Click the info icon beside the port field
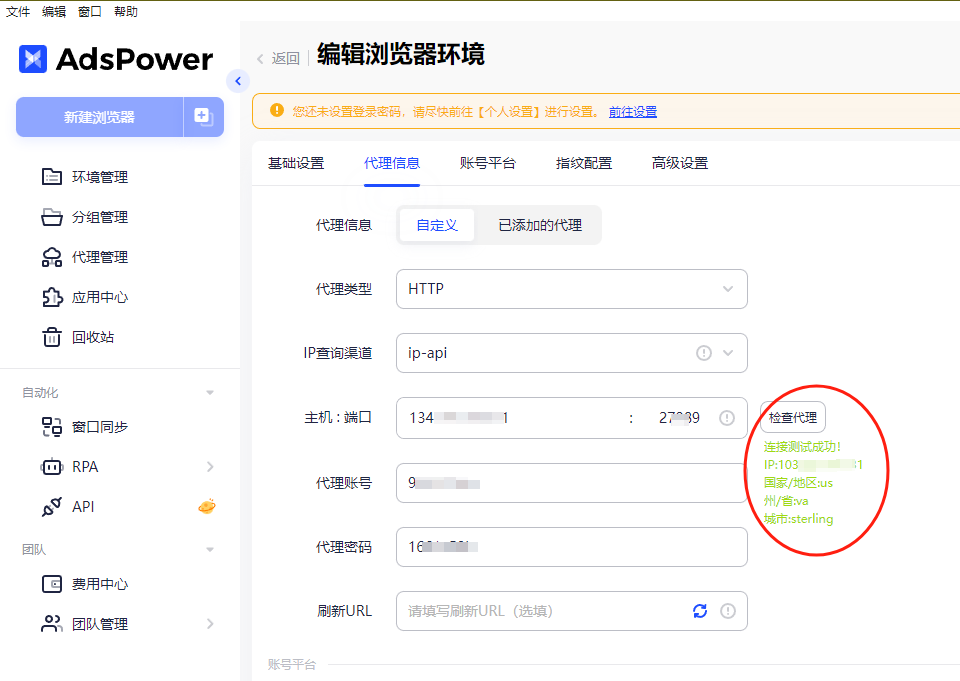 (727, 418)
